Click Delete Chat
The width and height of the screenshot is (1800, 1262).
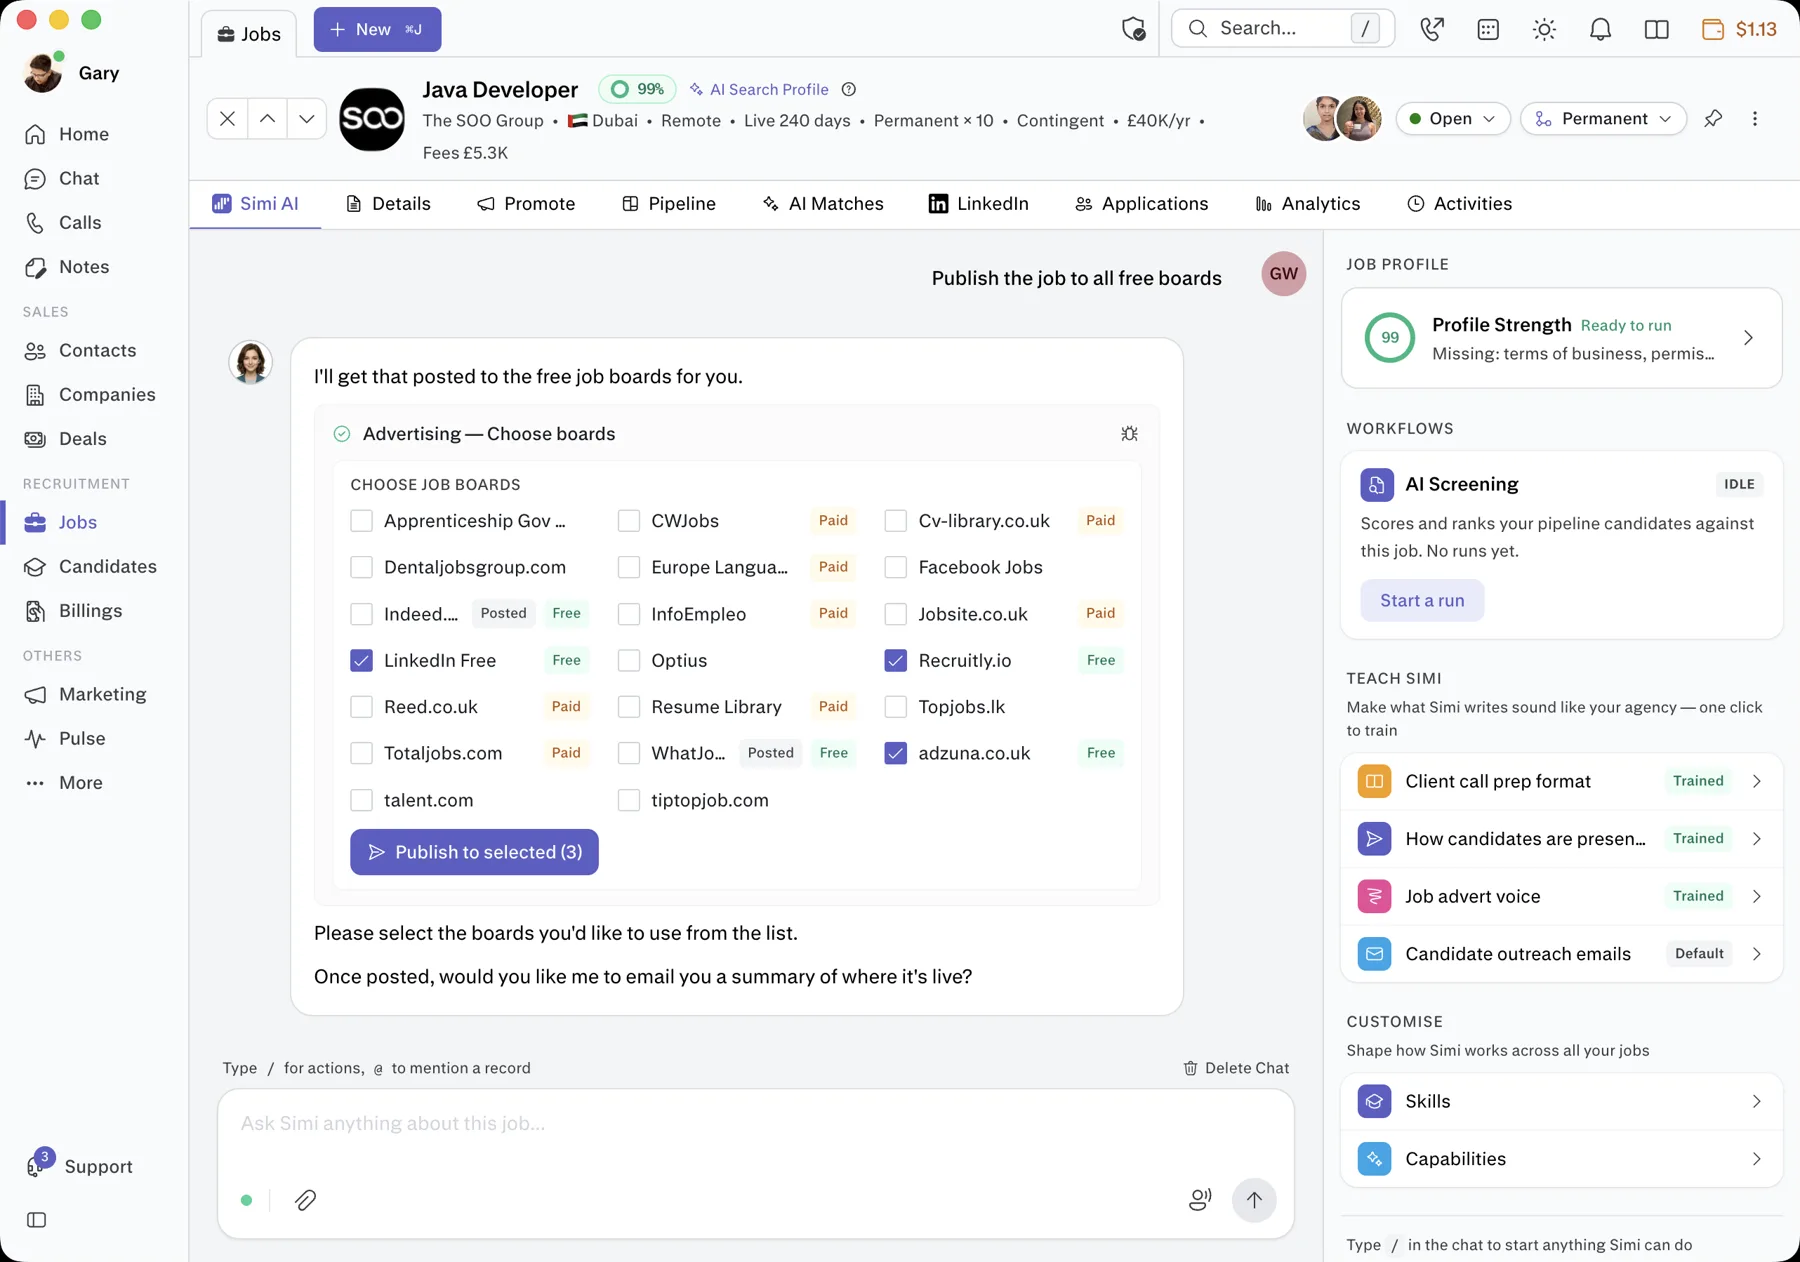tap(1236, 1068)
